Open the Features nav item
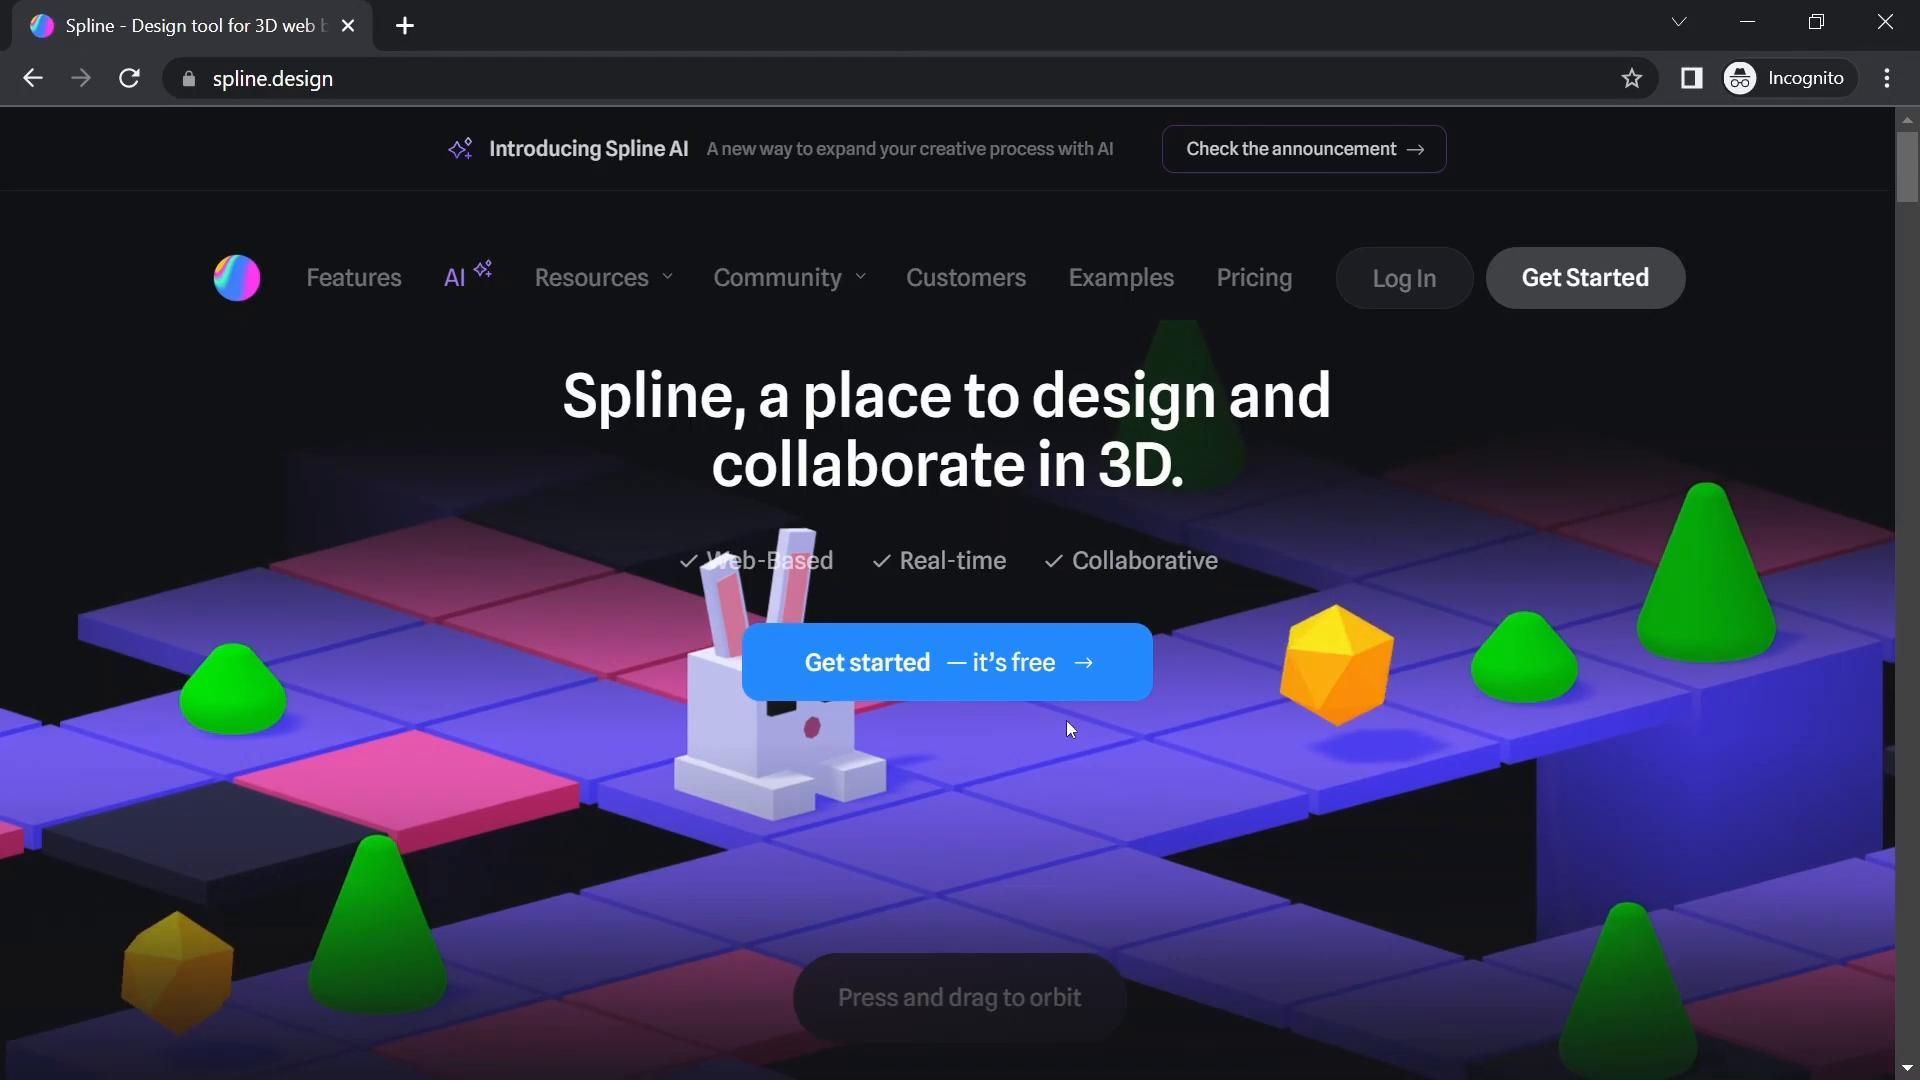This screenshot has height=1080, width=1920. click(354, 278)
